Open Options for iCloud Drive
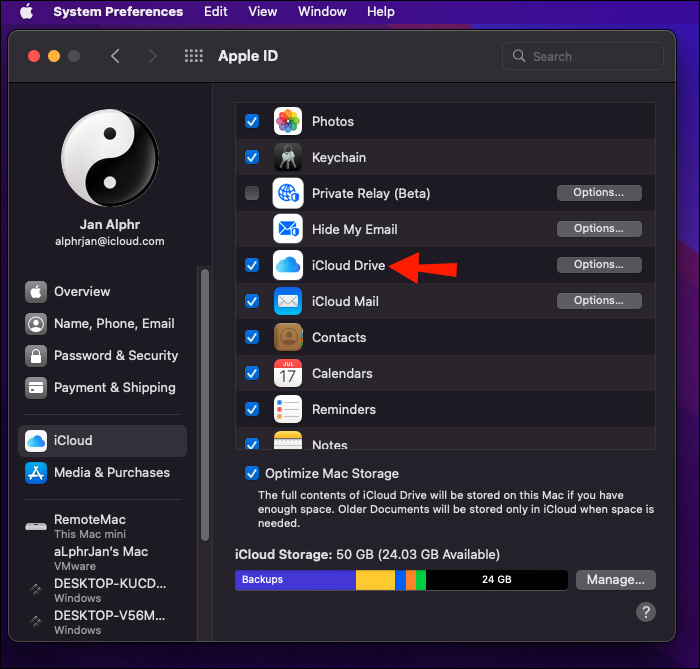This screenshot has height=669, width=700. (x=599, y=265)
